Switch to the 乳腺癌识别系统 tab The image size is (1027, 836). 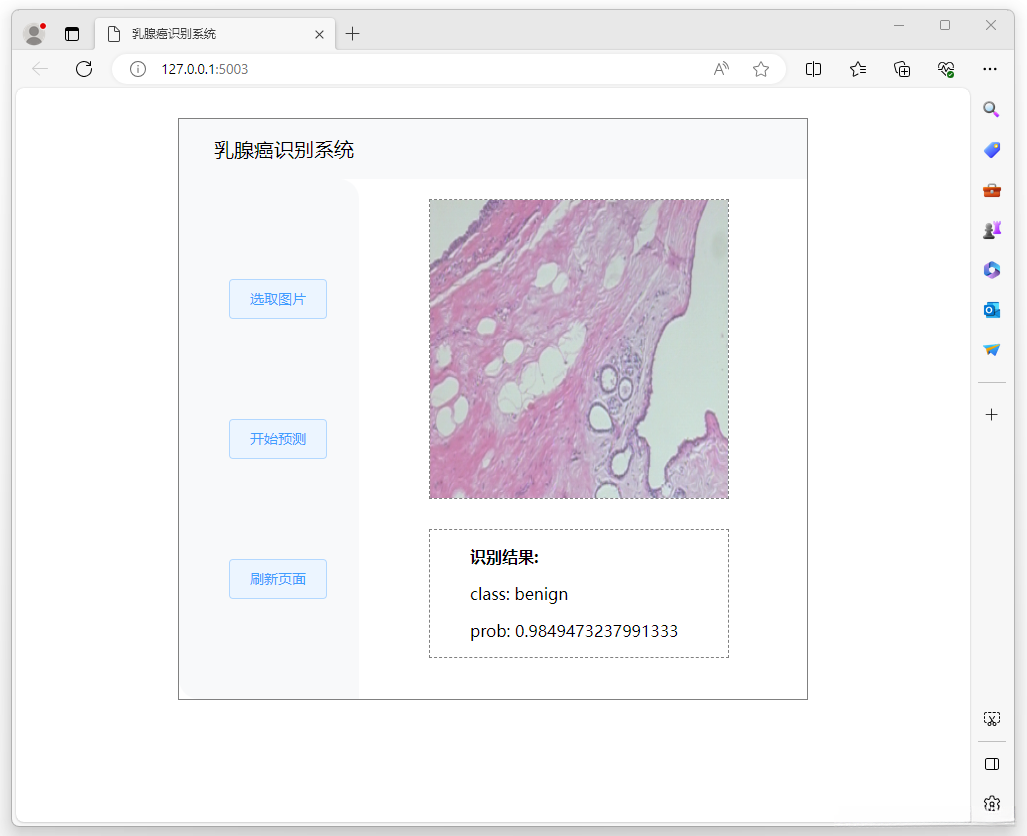[216, 33]
